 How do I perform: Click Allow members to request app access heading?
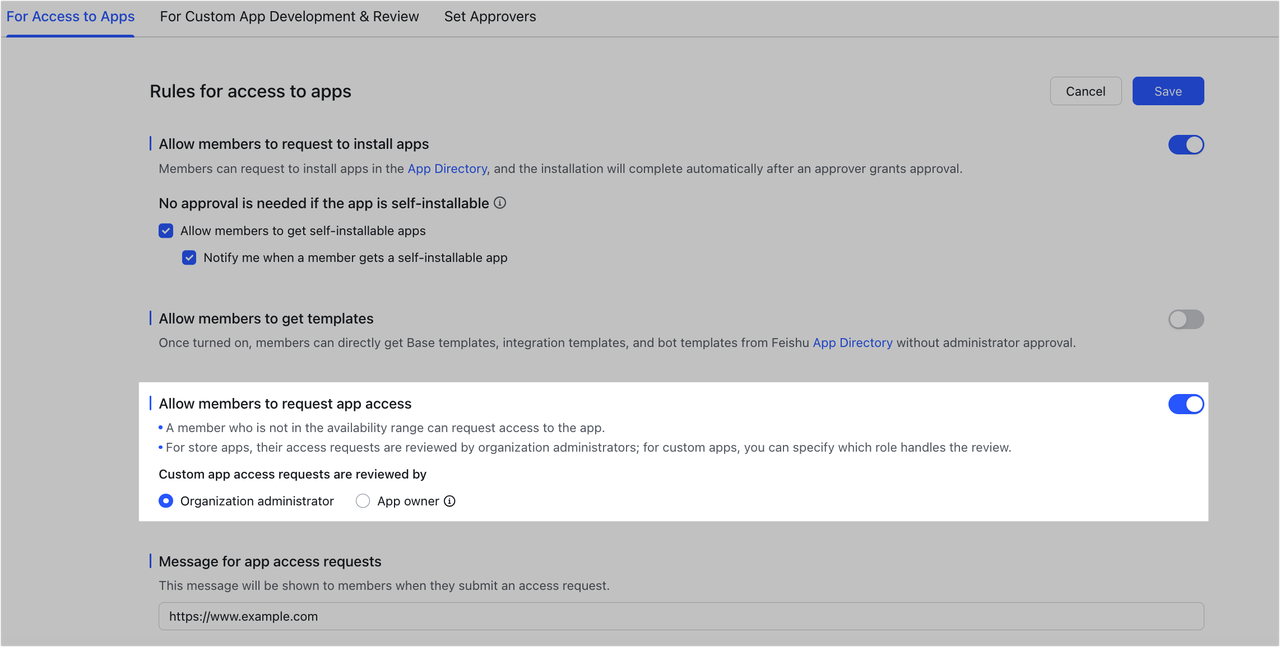coord(285,404)
